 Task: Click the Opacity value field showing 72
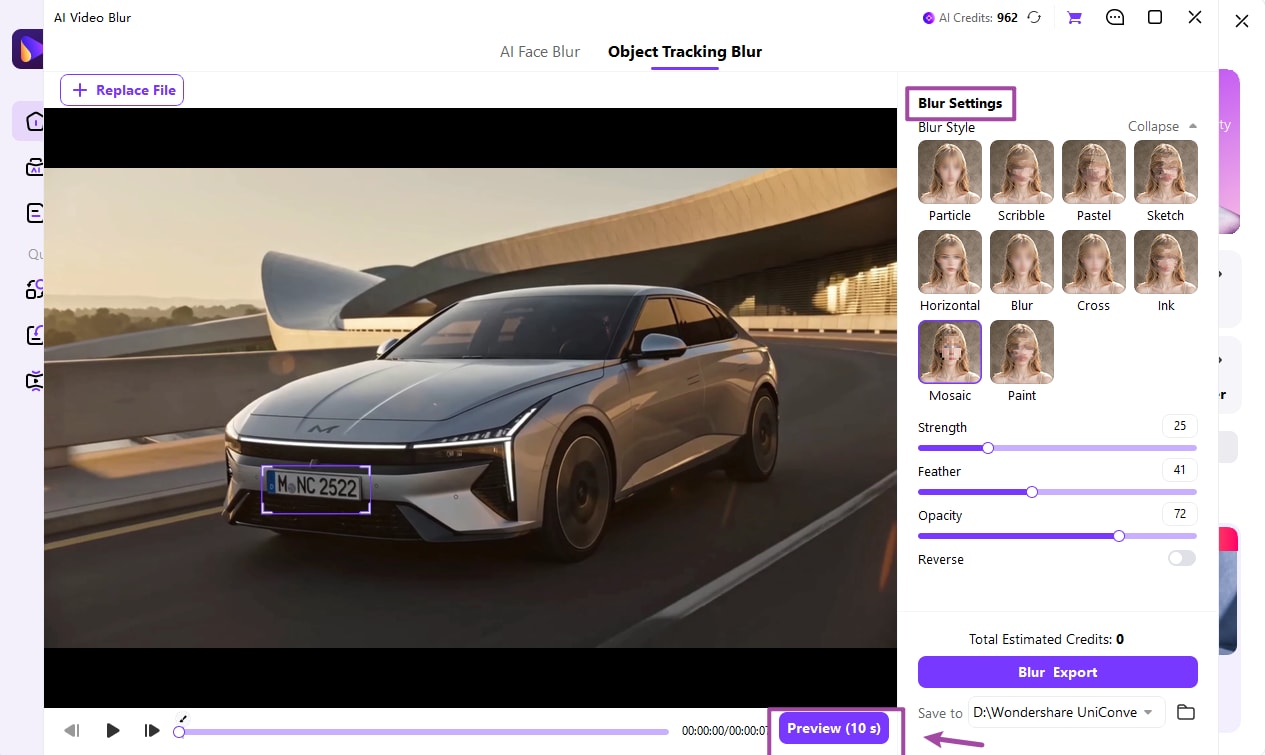coord(1180,514)
